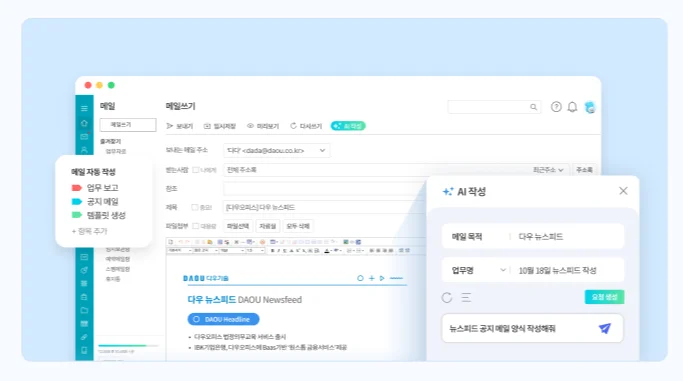Open the mail envelope icon in sidebar
Image resolution: width=683 pixels, height=381 pixels.
[x=84, y=136]
